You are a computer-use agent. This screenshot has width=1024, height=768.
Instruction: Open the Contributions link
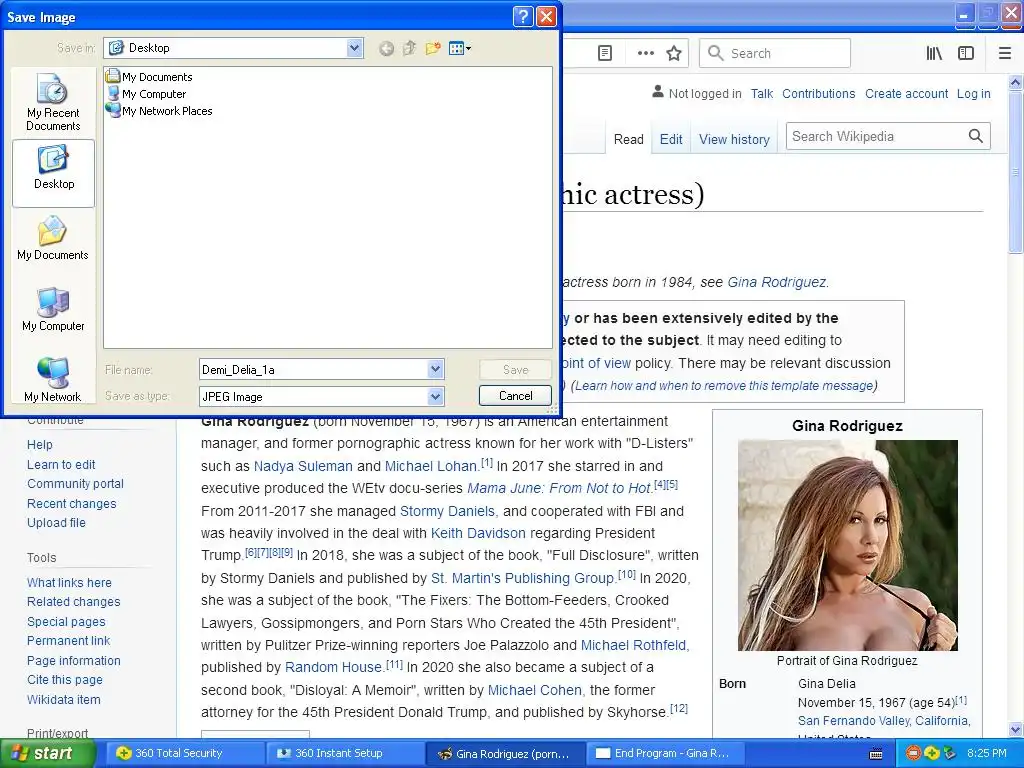(x=818, y=93)
